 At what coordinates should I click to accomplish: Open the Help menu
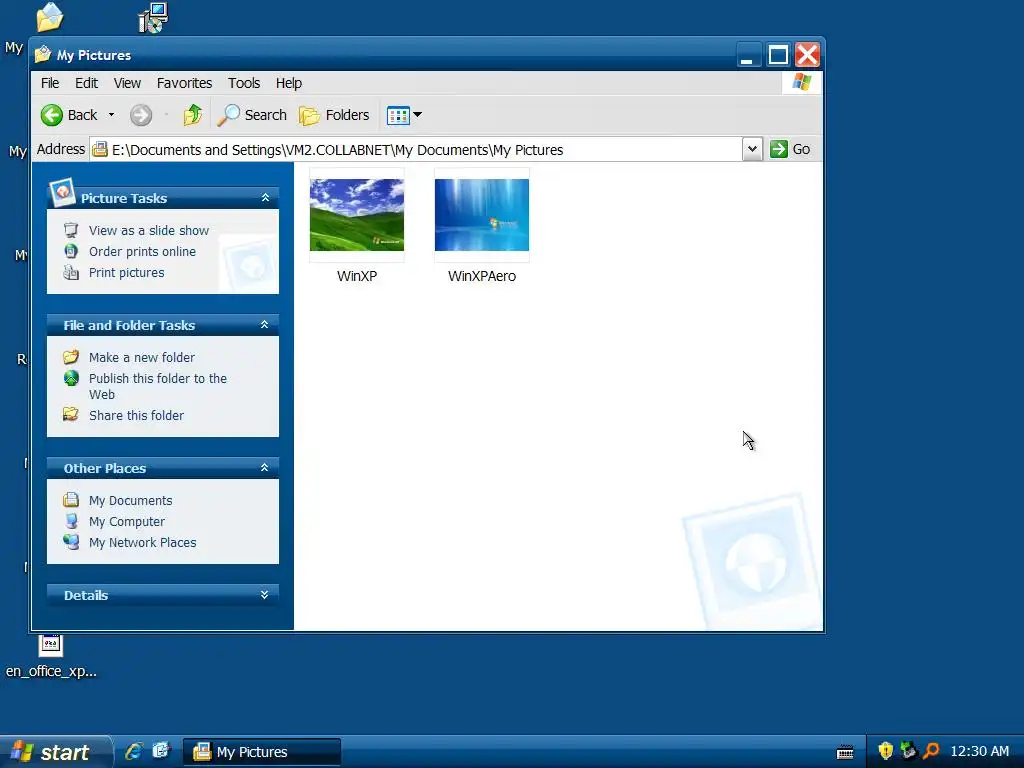tap(289, 83)
